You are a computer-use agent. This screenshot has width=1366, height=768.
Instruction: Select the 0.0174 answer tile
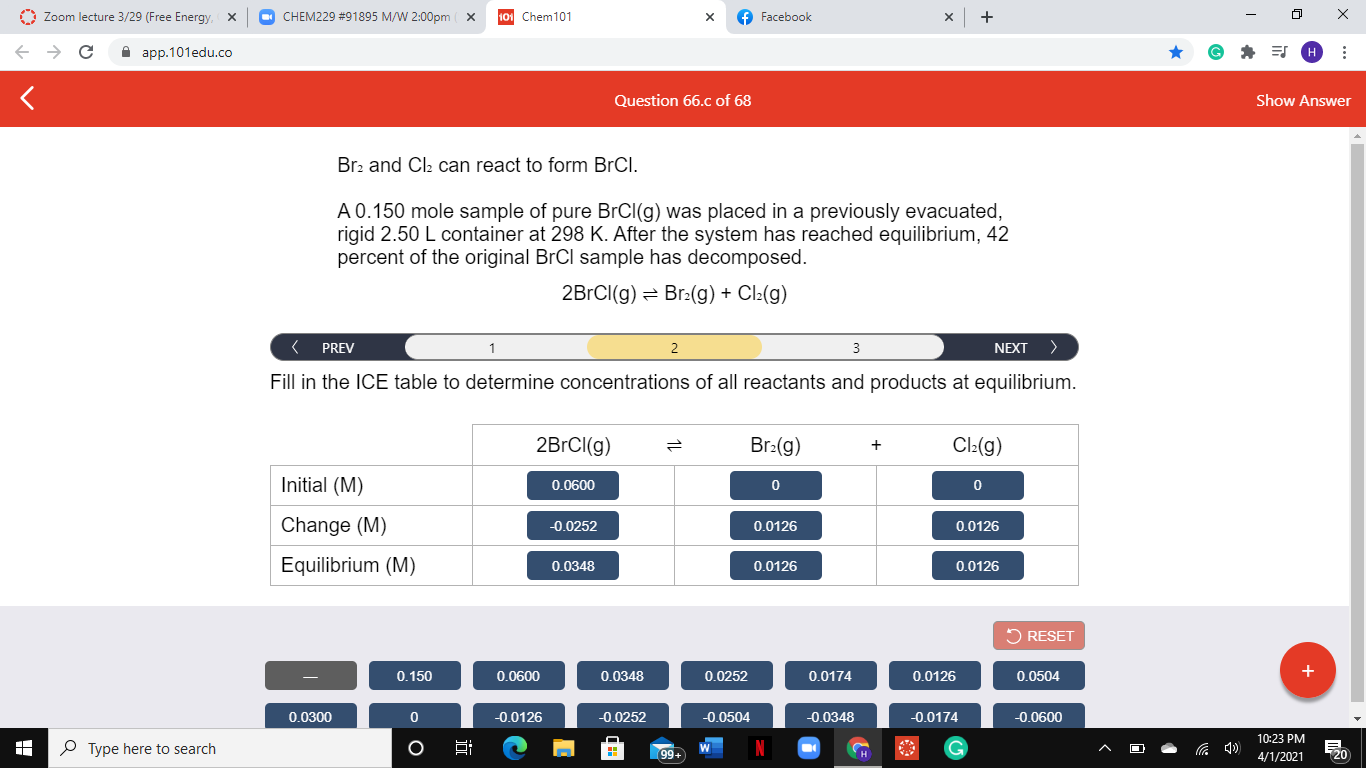tap(830, 675)
